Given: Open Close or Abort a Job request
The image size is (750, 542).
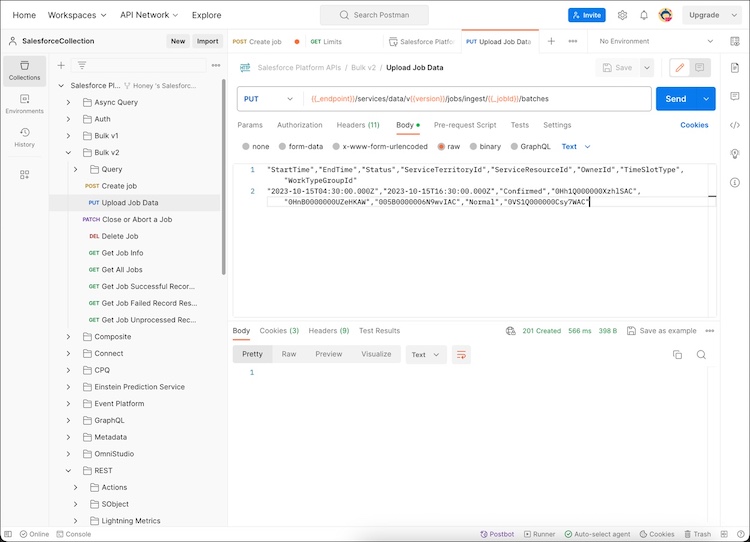Looking at the screenshot, I should click(135, 220).
